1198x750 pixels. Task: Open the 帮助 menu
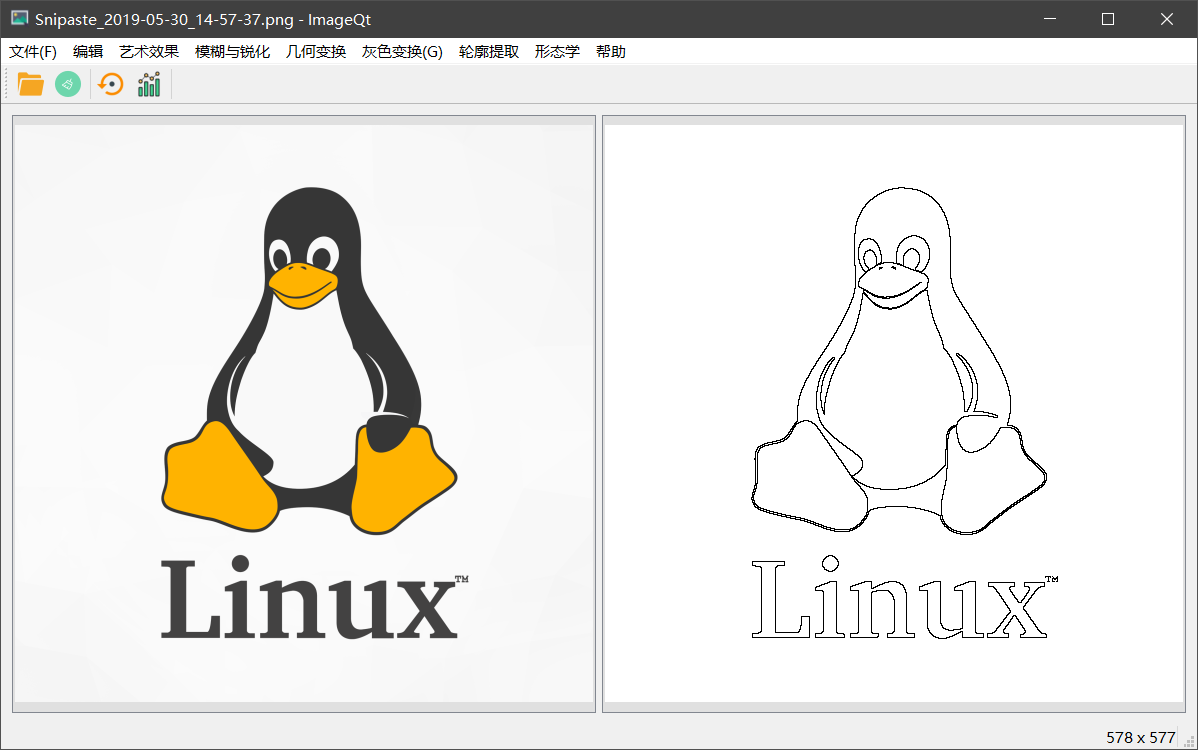pos(610,52)
